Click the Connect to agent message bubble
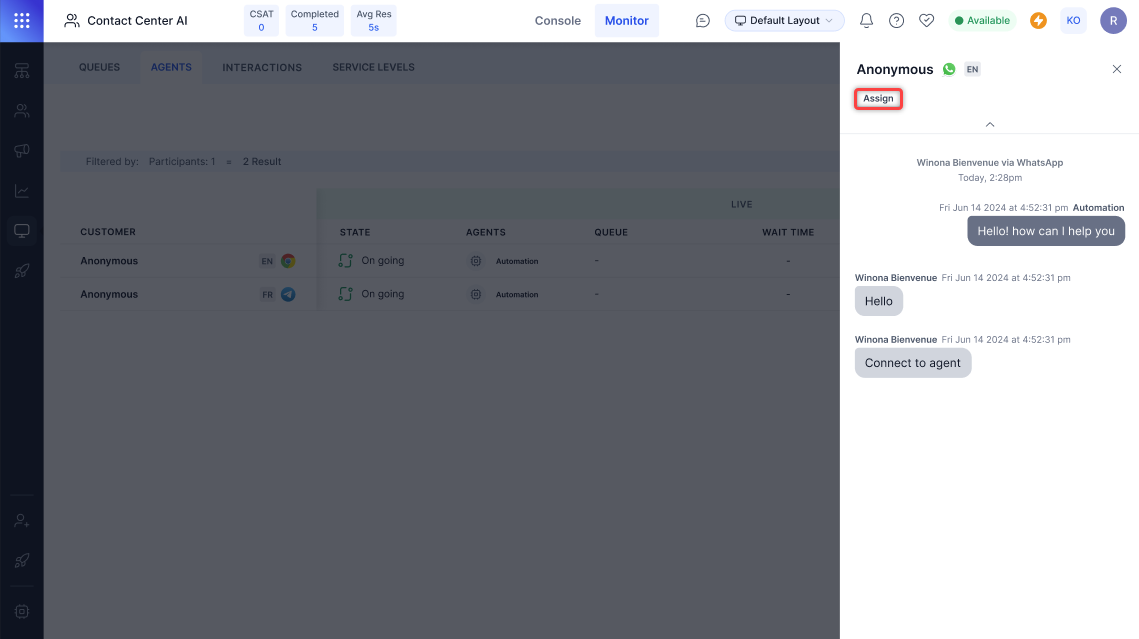 [x=913, y=363]
